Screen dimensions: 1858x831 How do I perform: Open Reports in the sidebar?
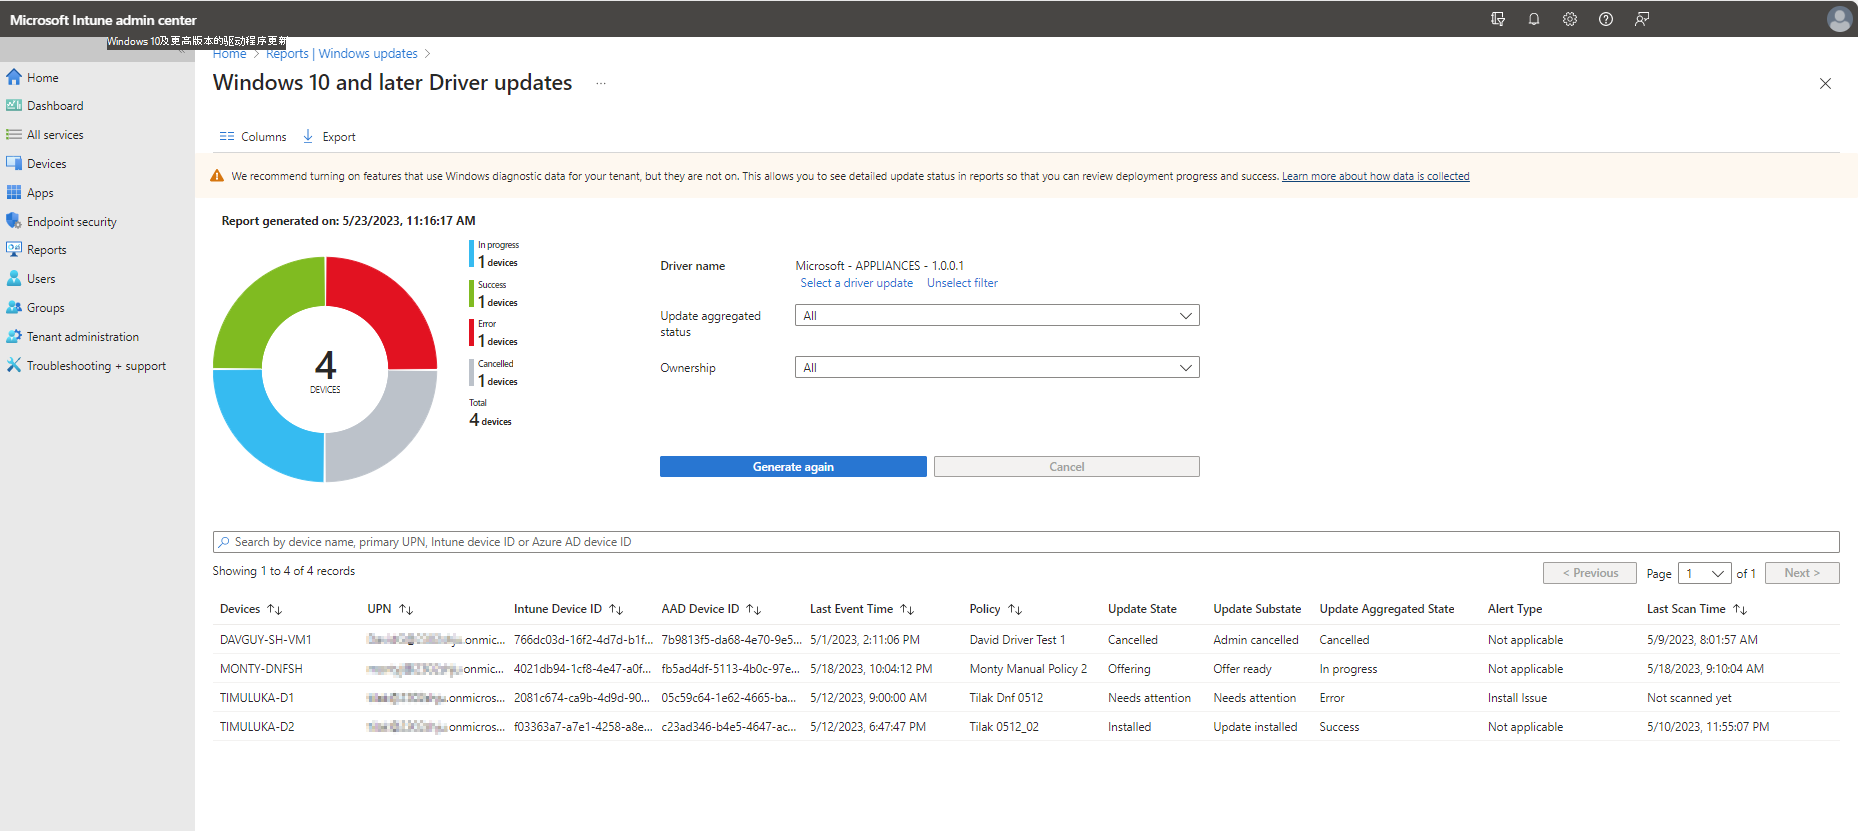pyautogui.click(x=46, y=250)
